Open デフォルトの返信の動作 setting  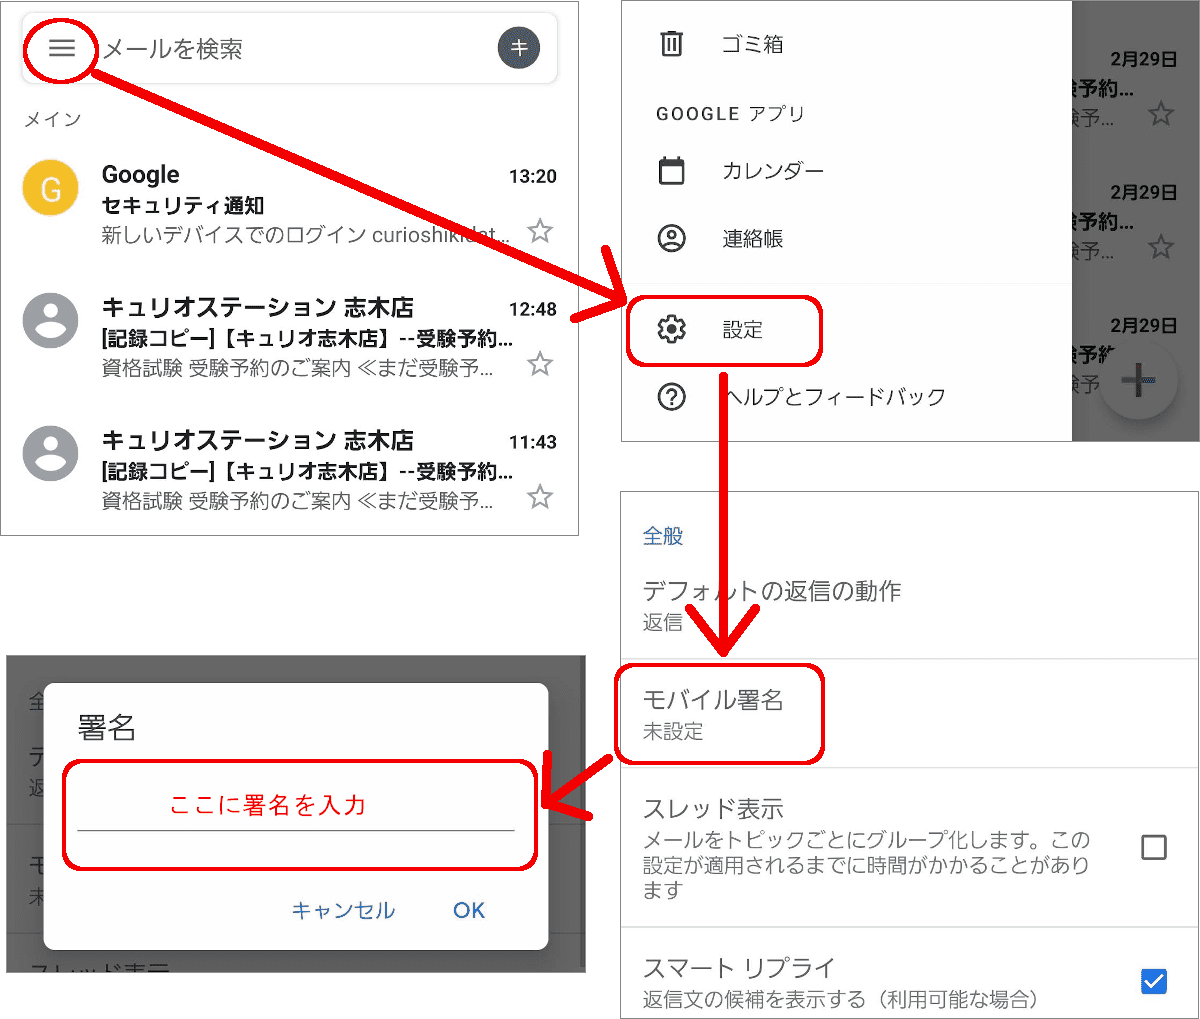pos(909,605)
